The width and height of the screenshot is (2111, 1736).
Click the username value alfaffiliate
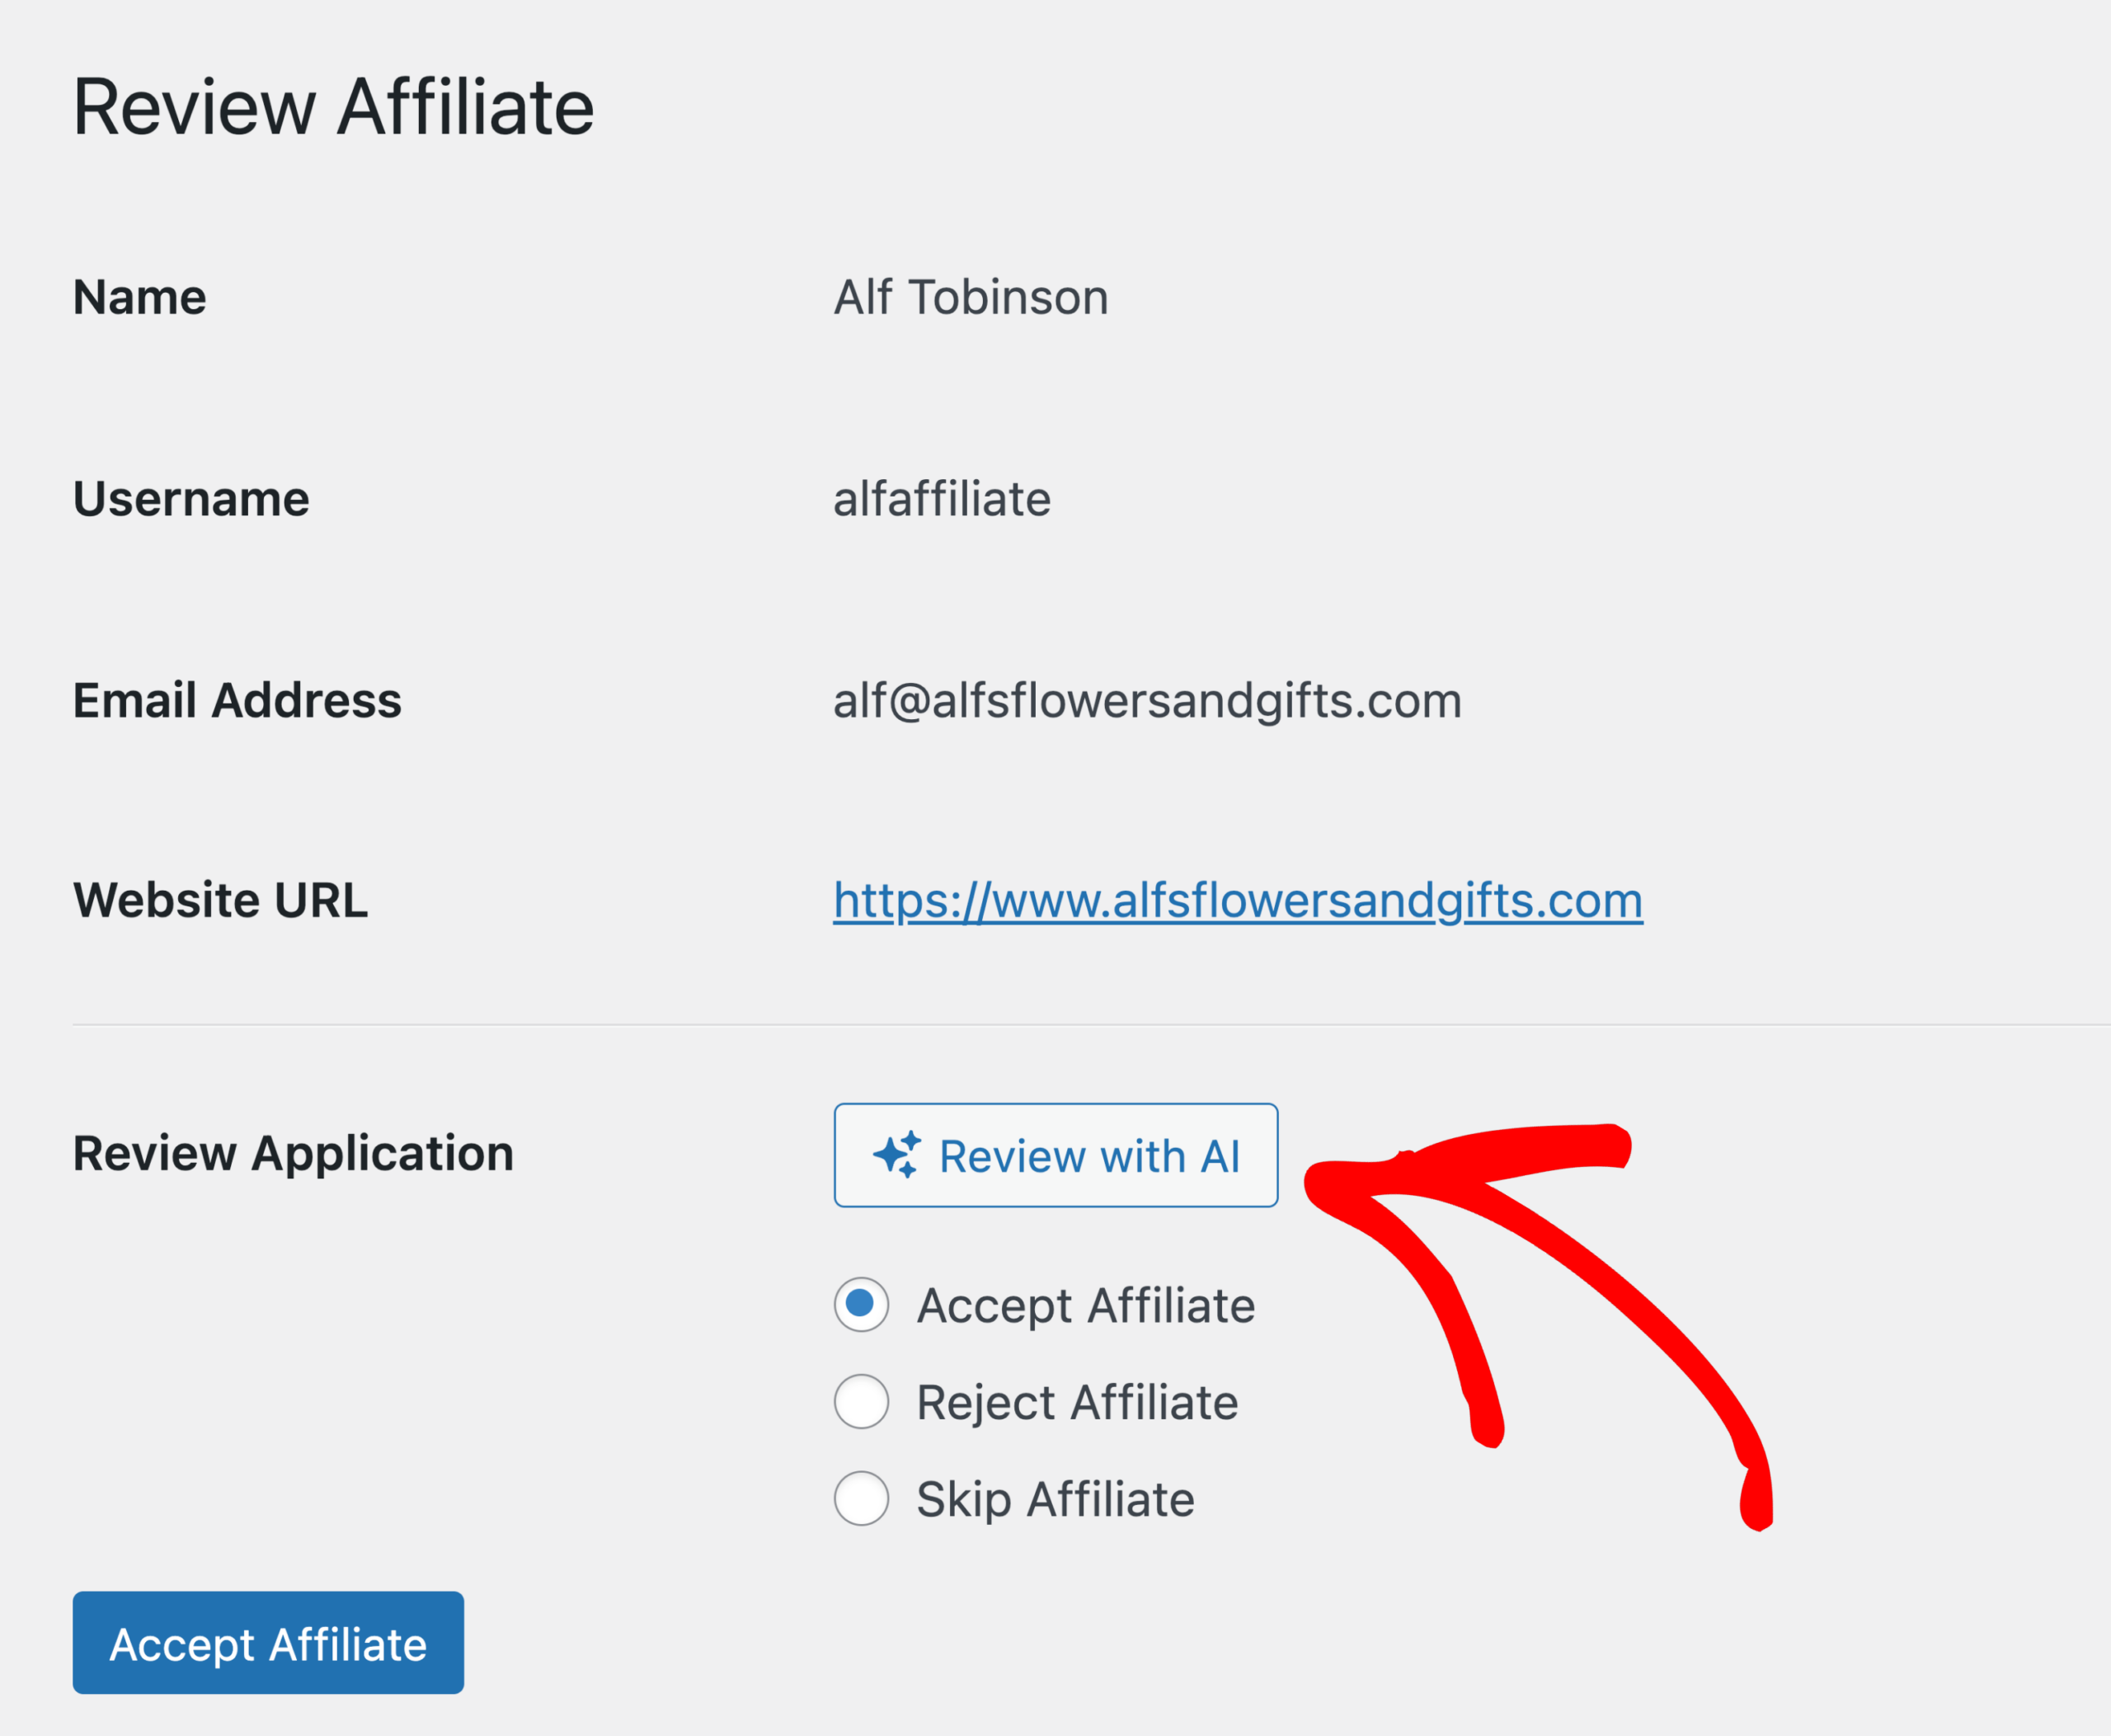click(x=942, y=499)
